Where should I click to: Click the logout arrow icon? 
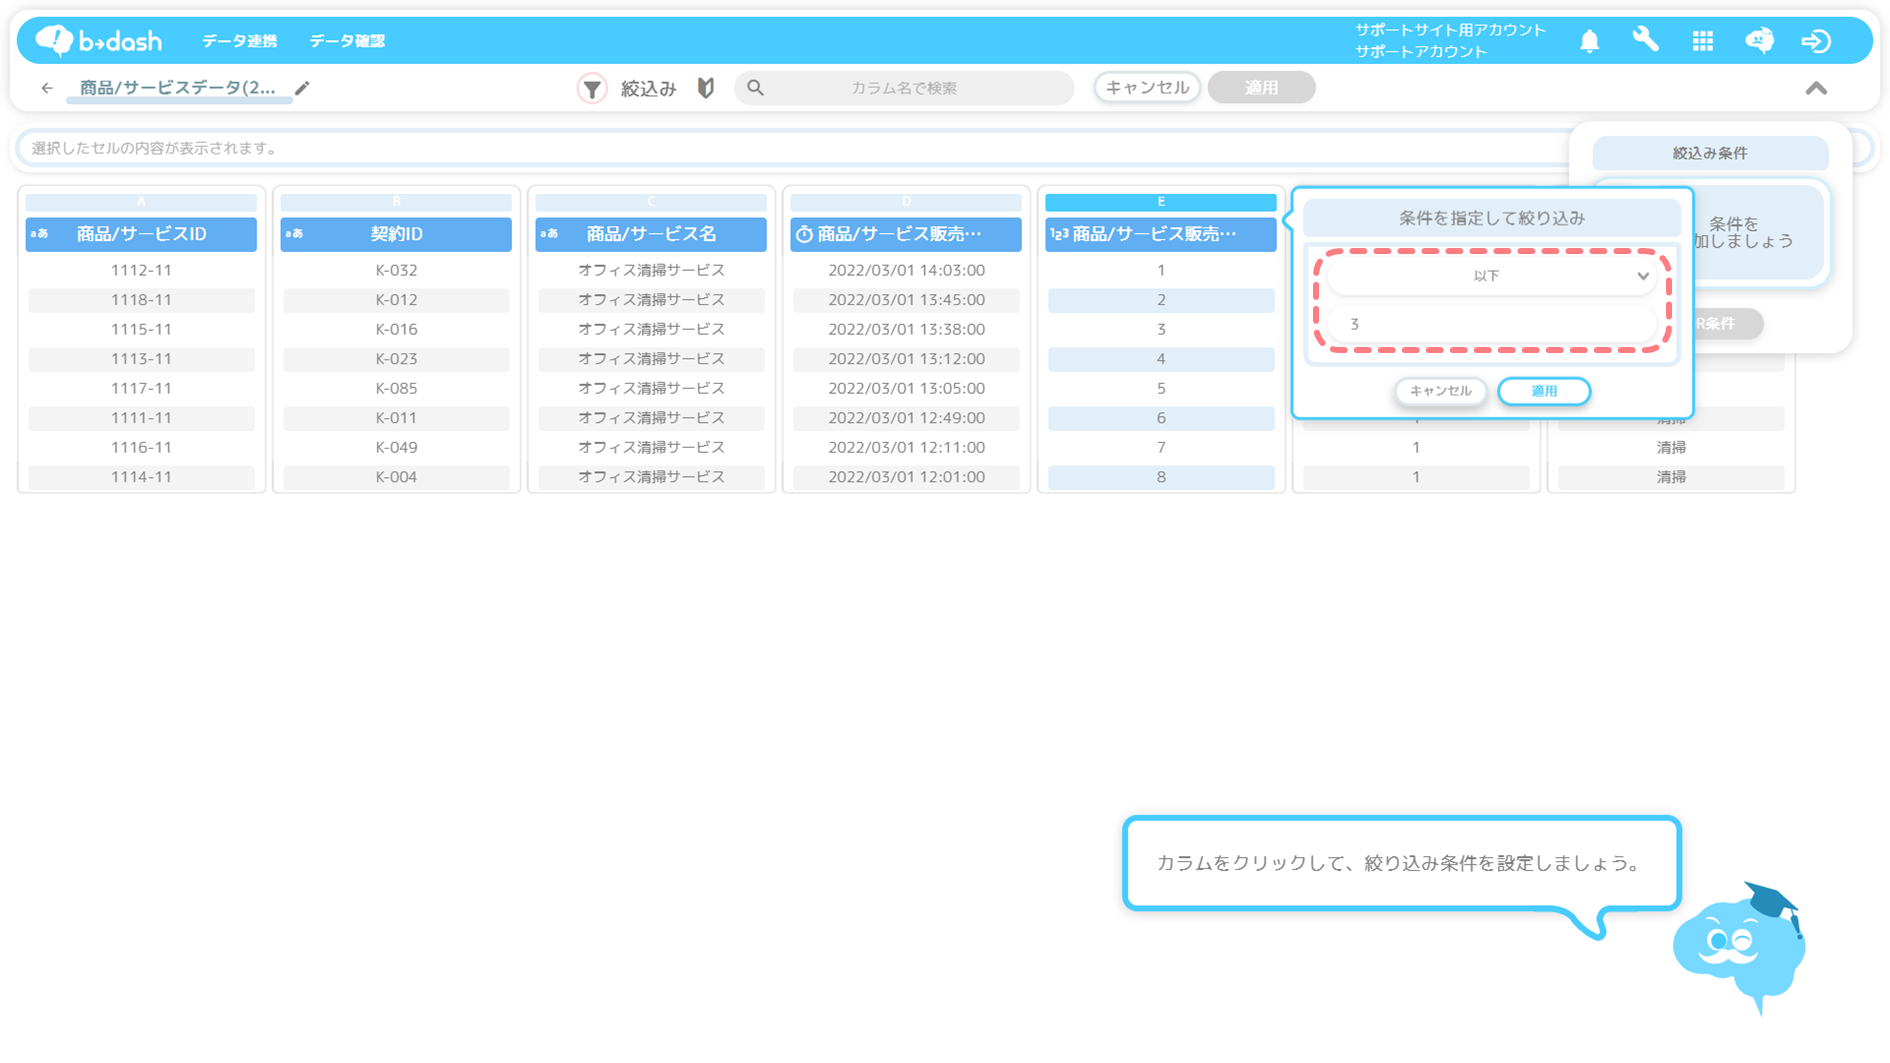click(1816, 41)
